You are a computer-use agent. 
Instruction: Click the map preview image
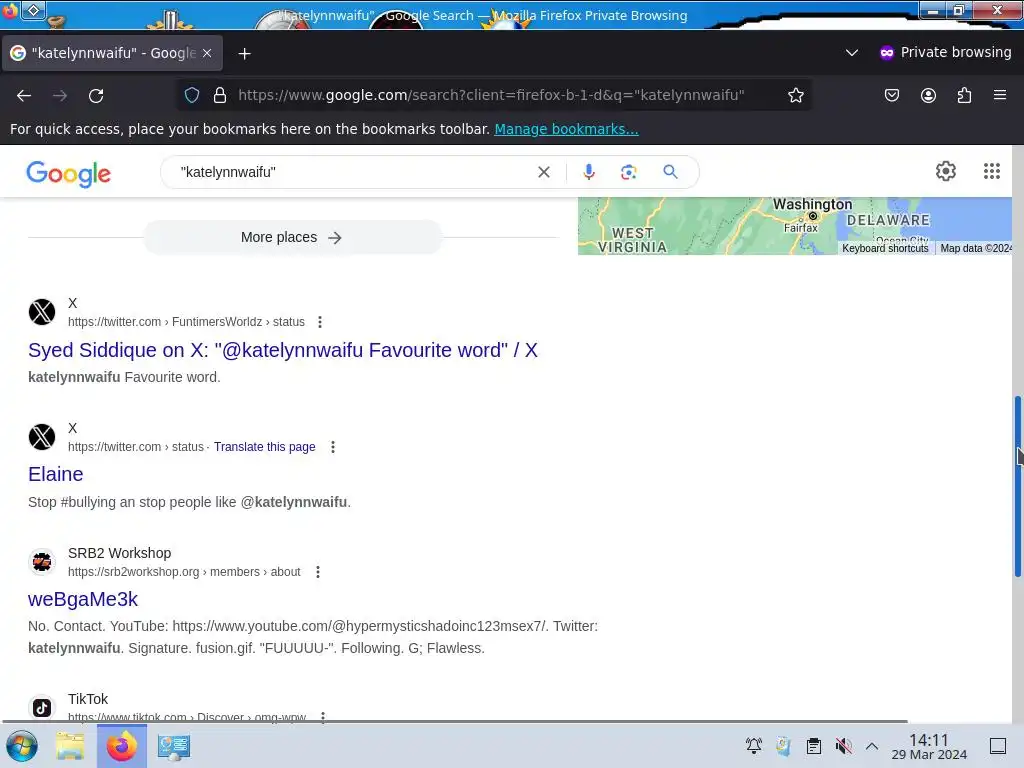pyautogui.click(x=795, y=226)
